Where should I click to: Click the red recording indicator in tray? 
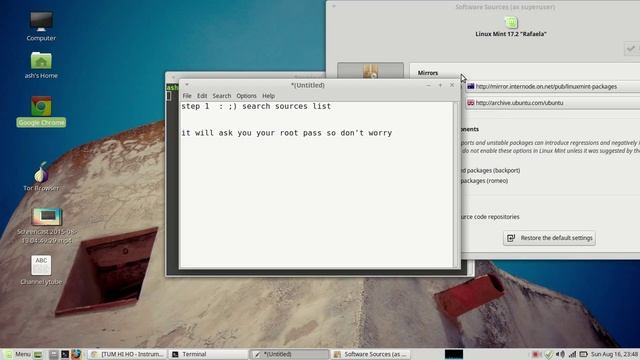pyautogui.click(x=536, y=354)
